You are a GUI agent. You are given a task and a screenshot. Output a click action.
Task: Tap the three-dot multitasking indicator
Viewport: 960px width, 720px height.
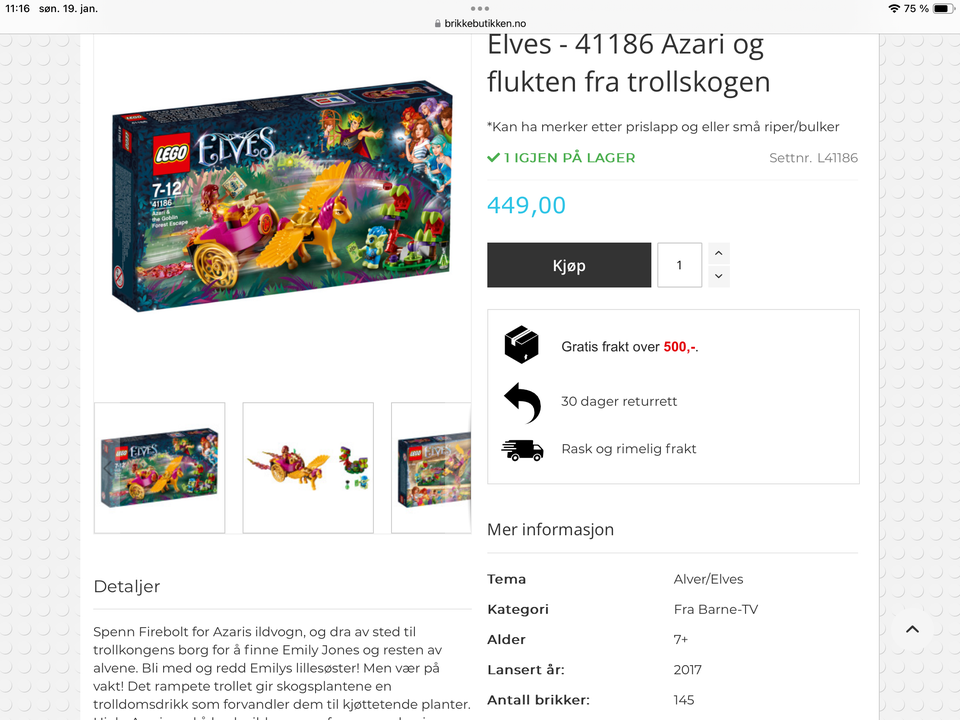click(480, 9)
